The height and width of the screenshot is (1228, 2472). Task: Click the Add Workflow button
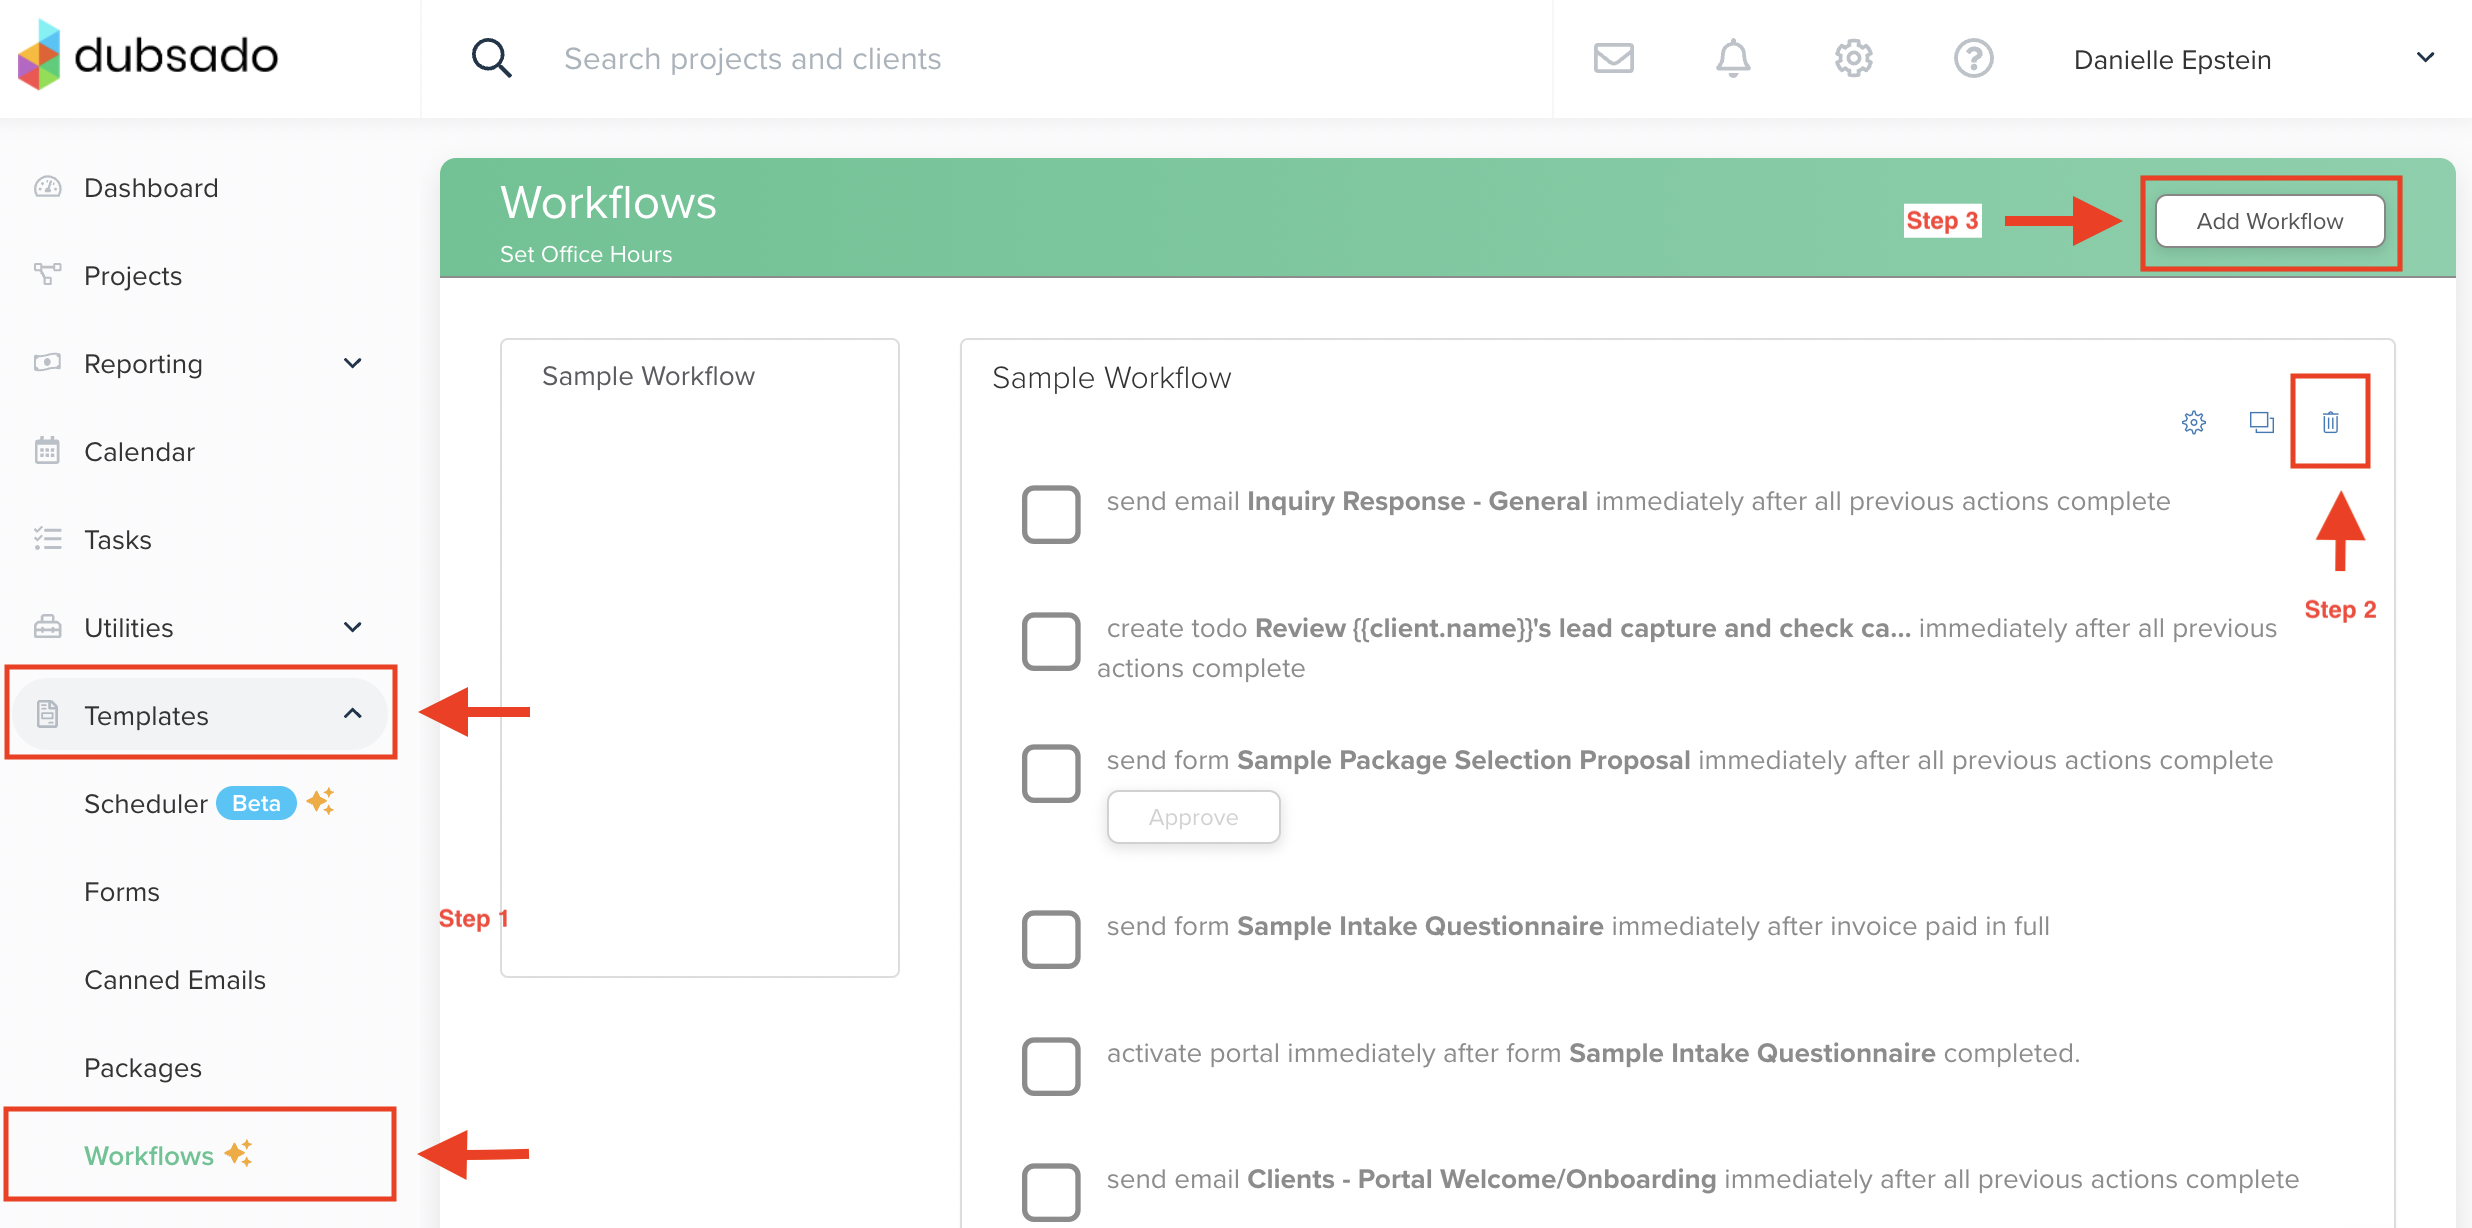2269,221
